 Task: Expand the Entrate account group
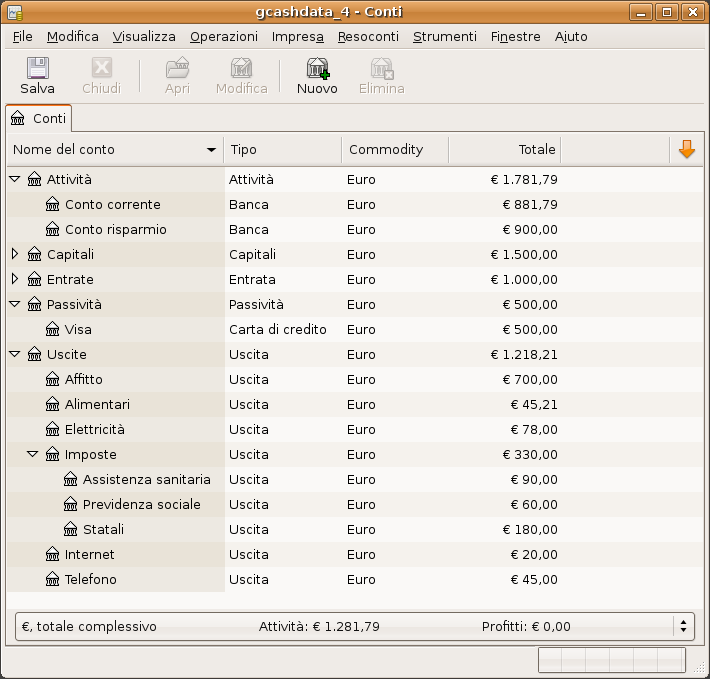click(15, 279)
